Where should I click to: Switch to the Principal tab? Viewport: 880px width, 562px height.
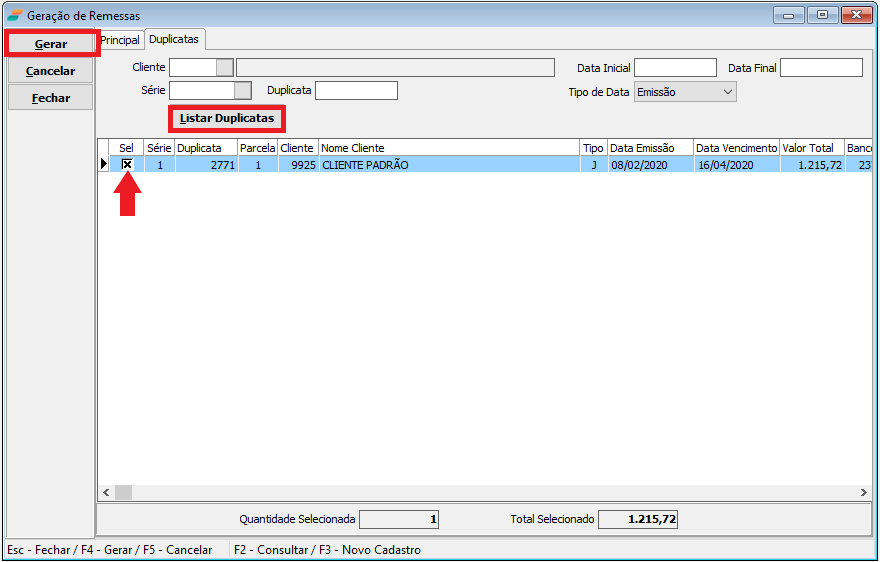click(120, 40)
